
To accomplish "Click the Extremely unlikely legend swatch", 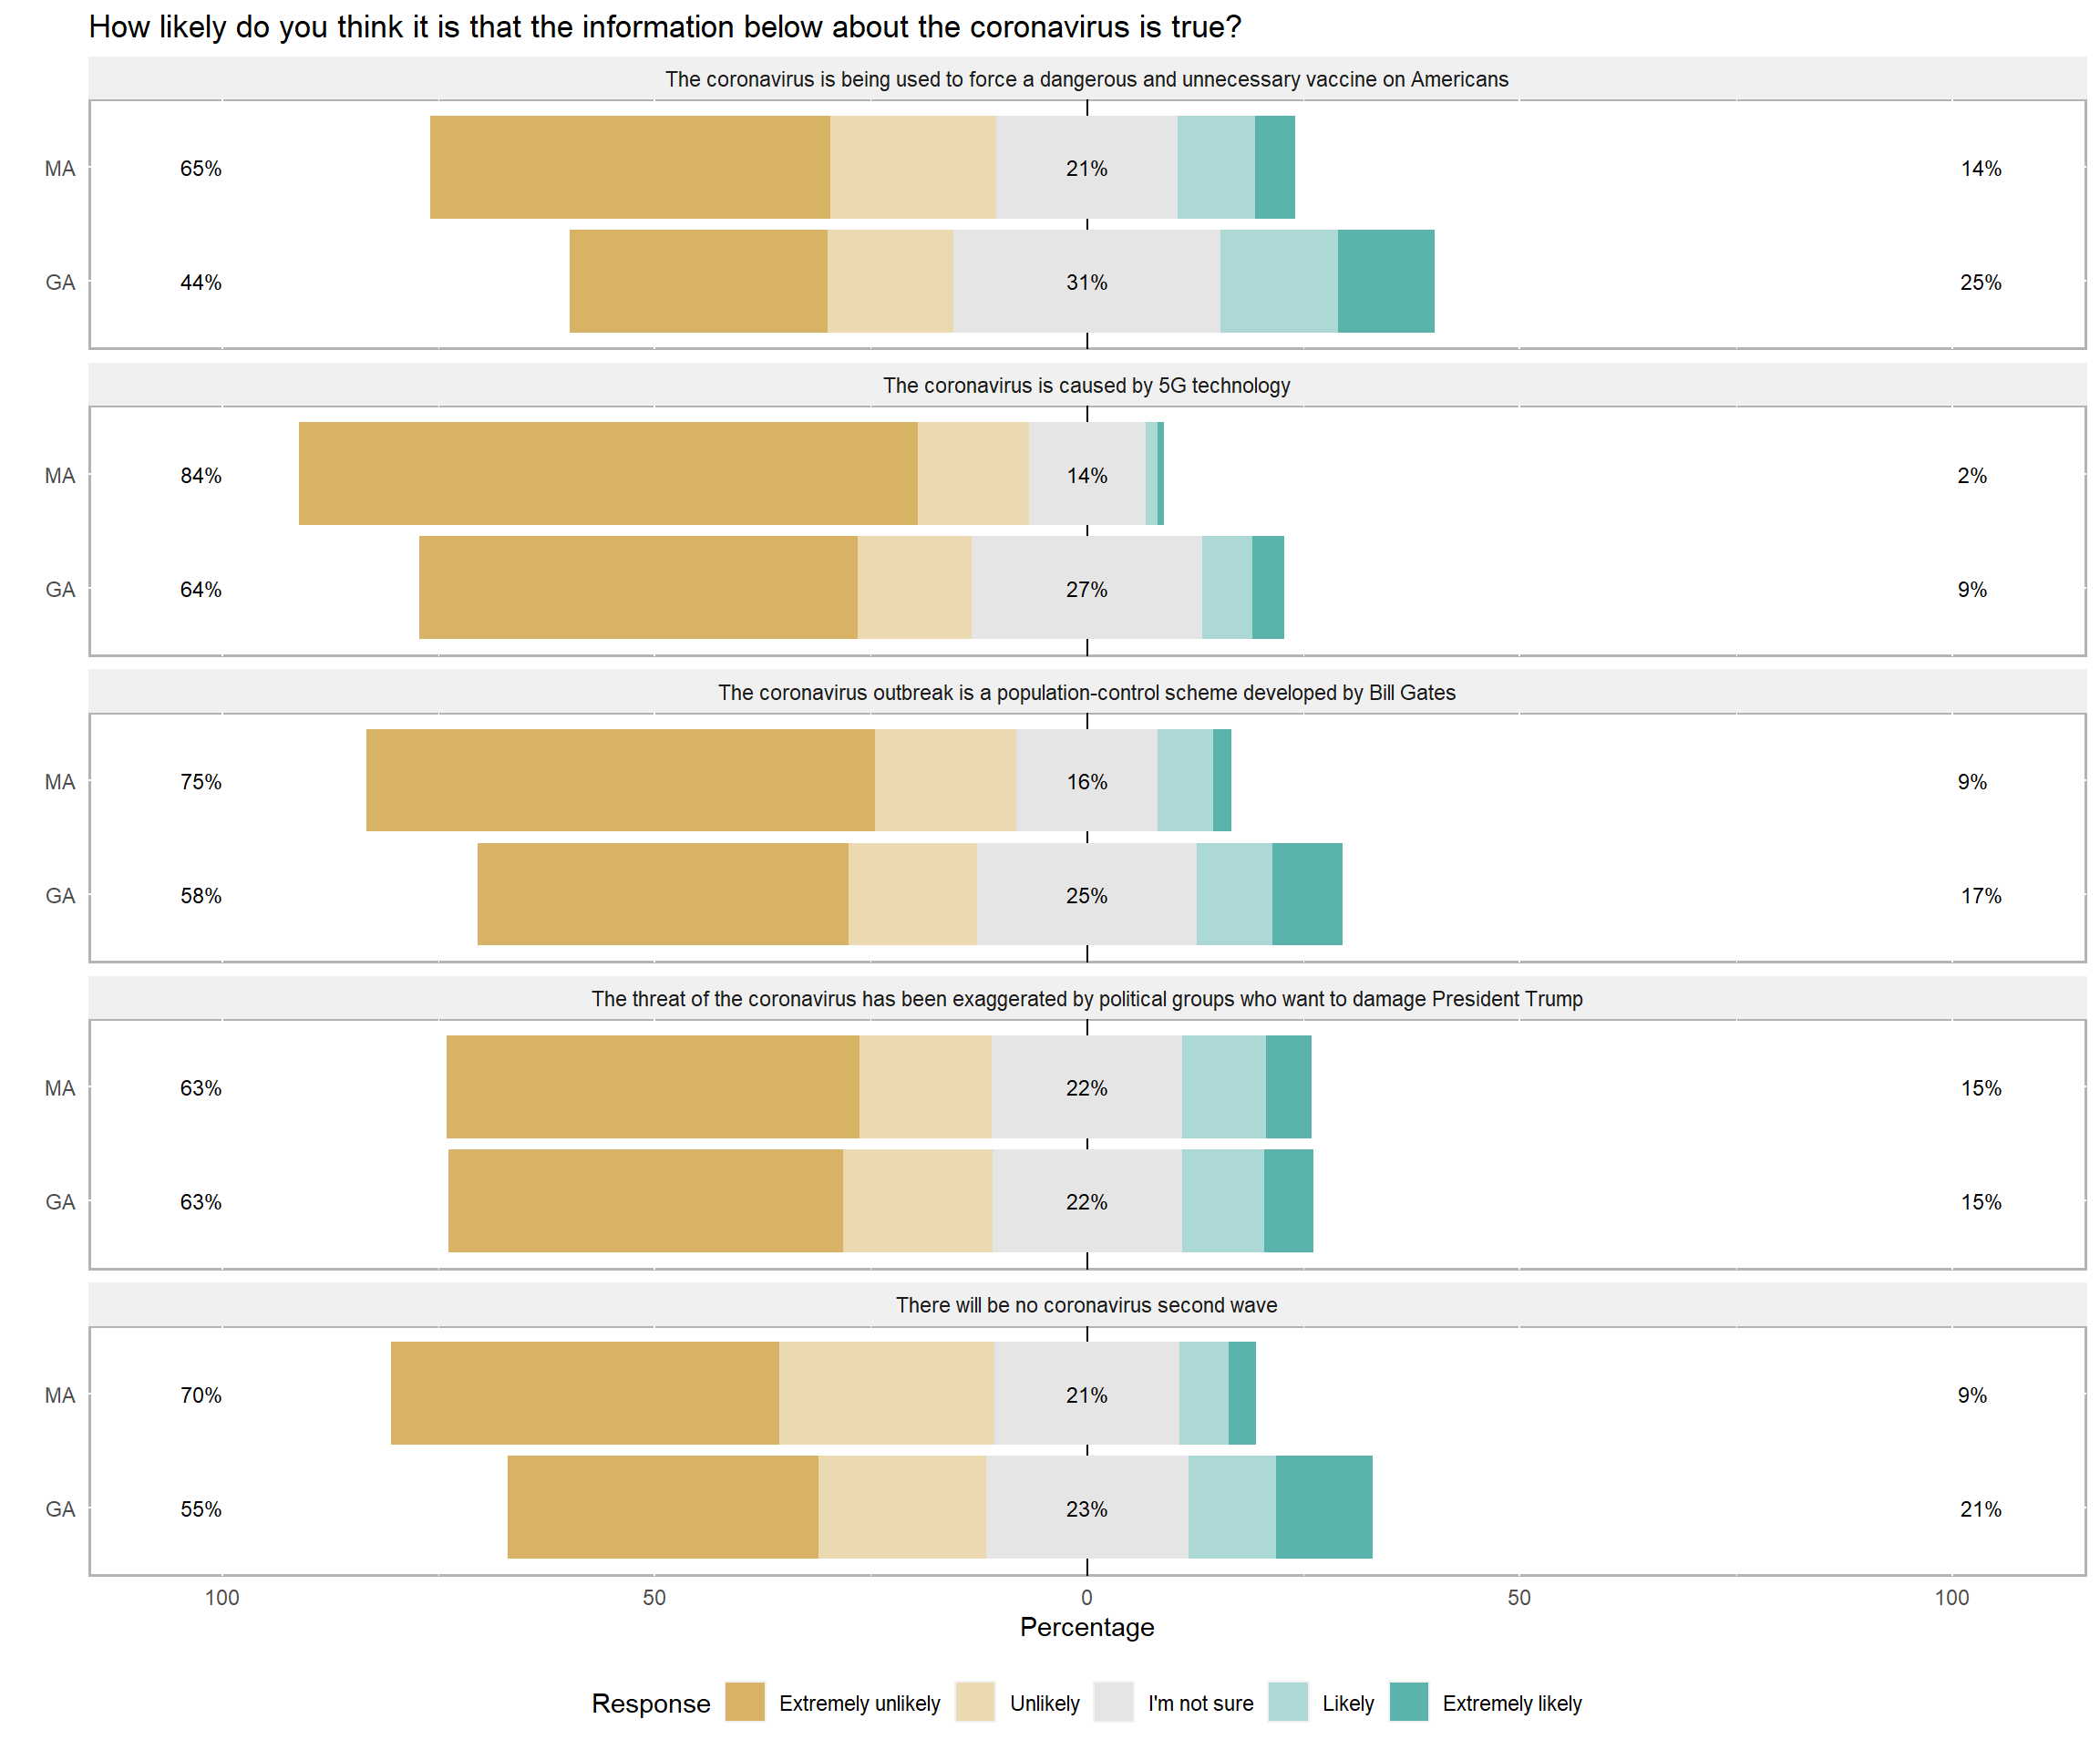I will click(x=745, y=1702).
